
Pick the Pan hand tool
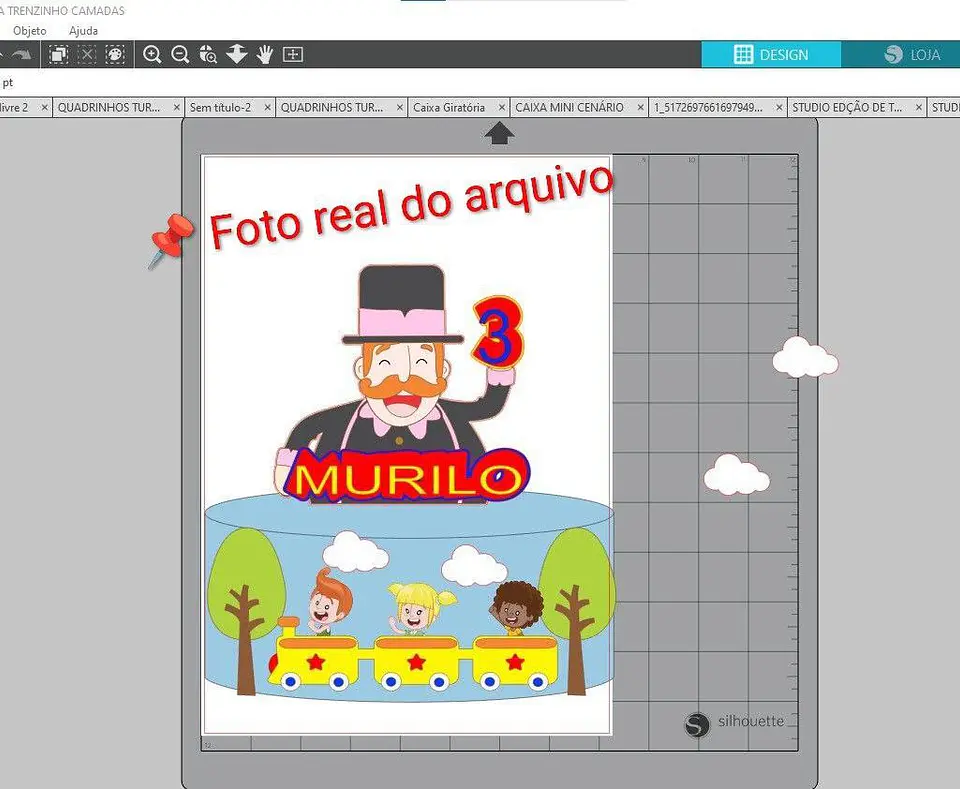point(264,54)
